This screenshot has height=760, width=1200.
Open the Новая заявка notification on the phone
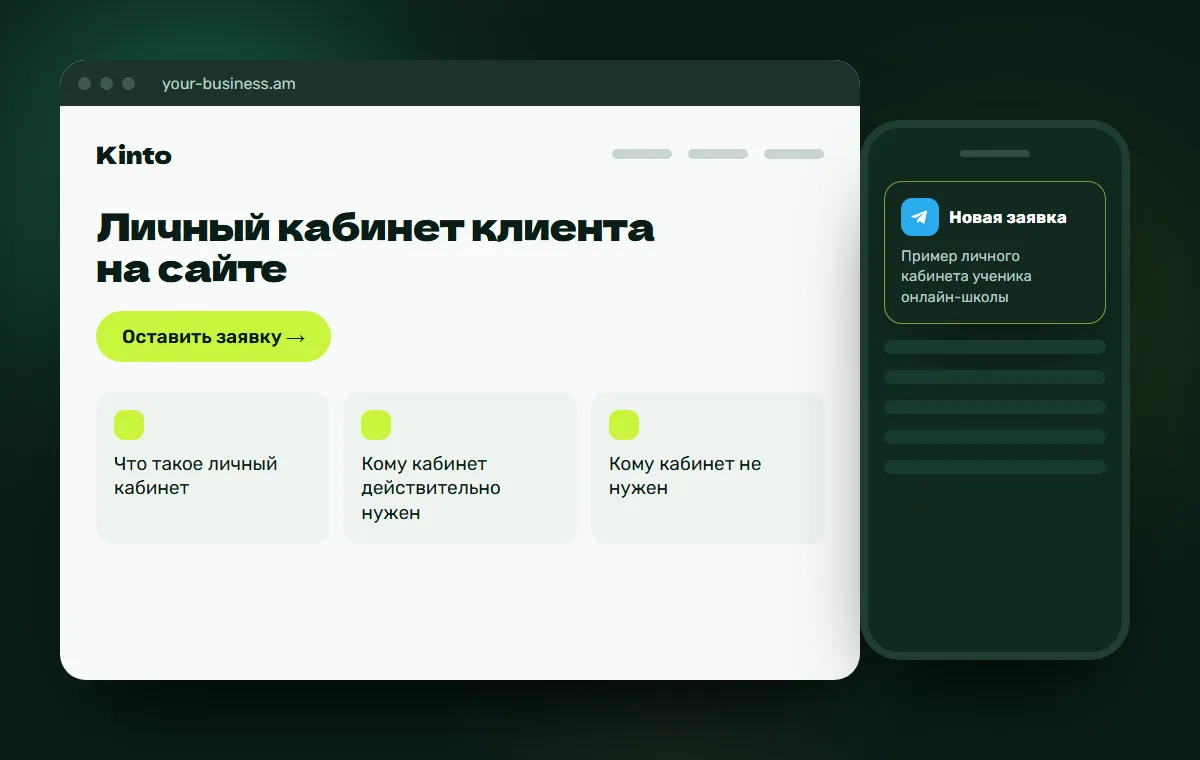point(995,252)
